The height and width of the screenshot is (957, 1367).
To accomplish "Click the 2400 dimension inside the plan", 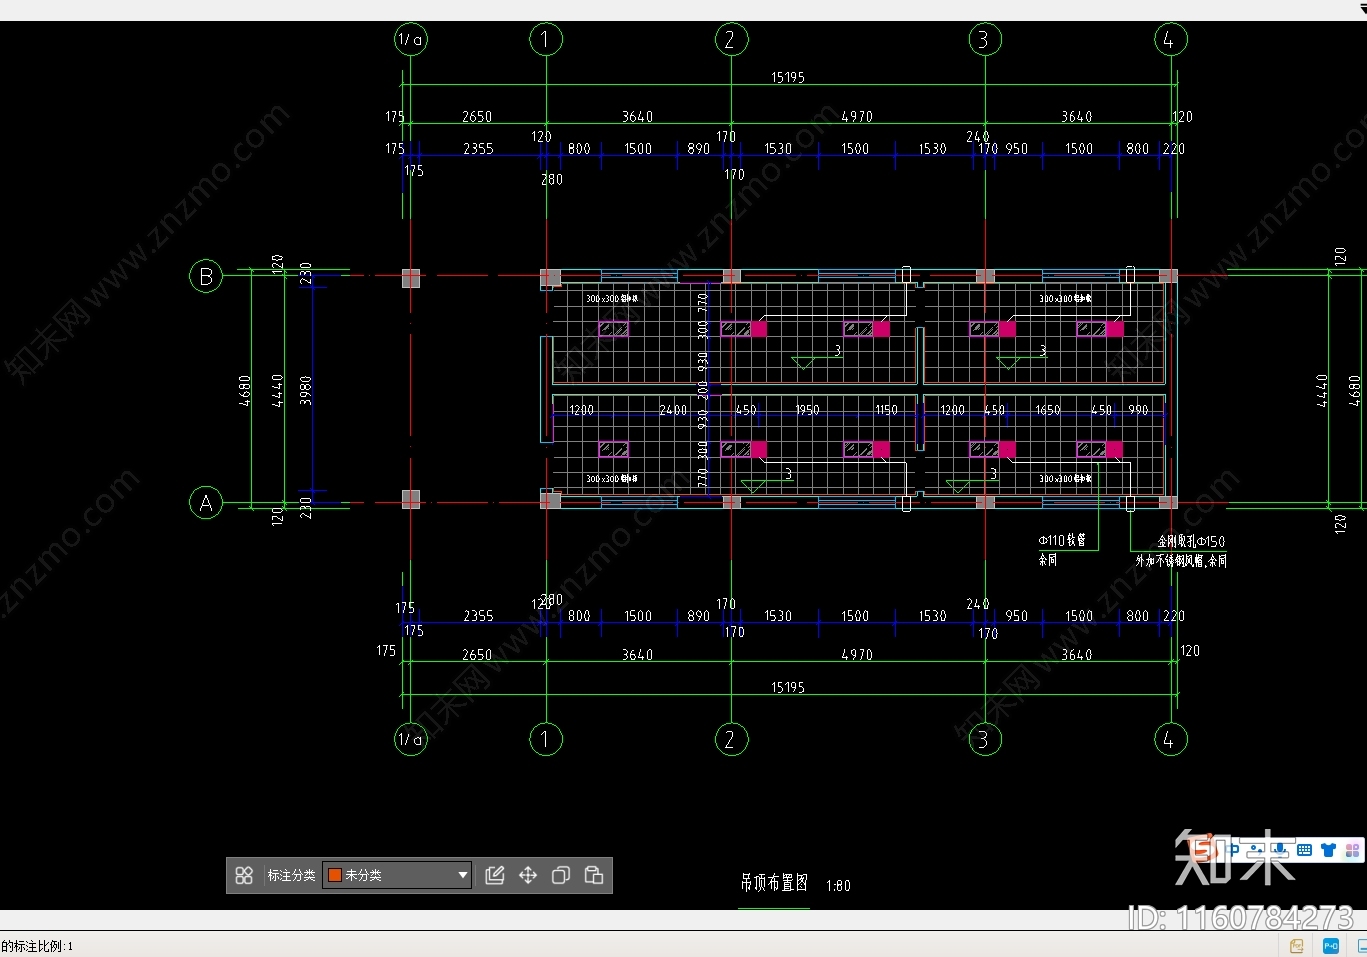I will (x=673, y=411).
